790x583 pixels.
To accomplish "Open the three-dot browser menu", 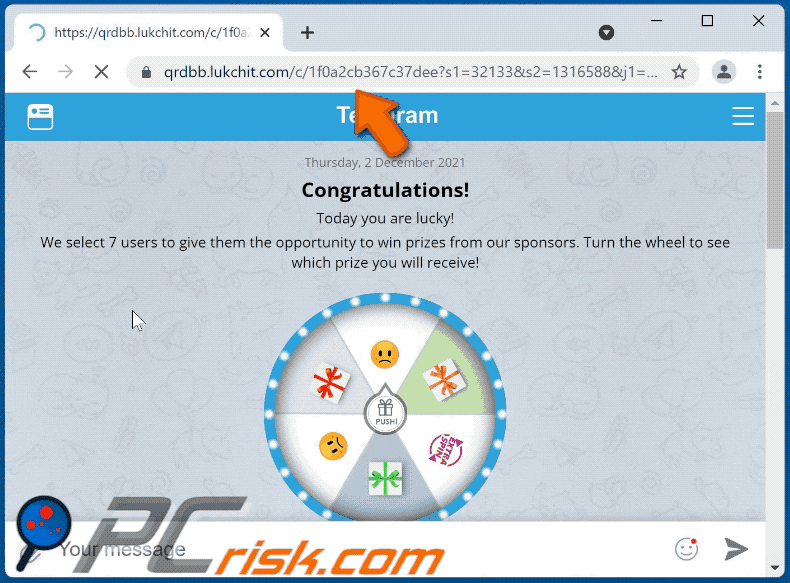I will click(759, 72).
